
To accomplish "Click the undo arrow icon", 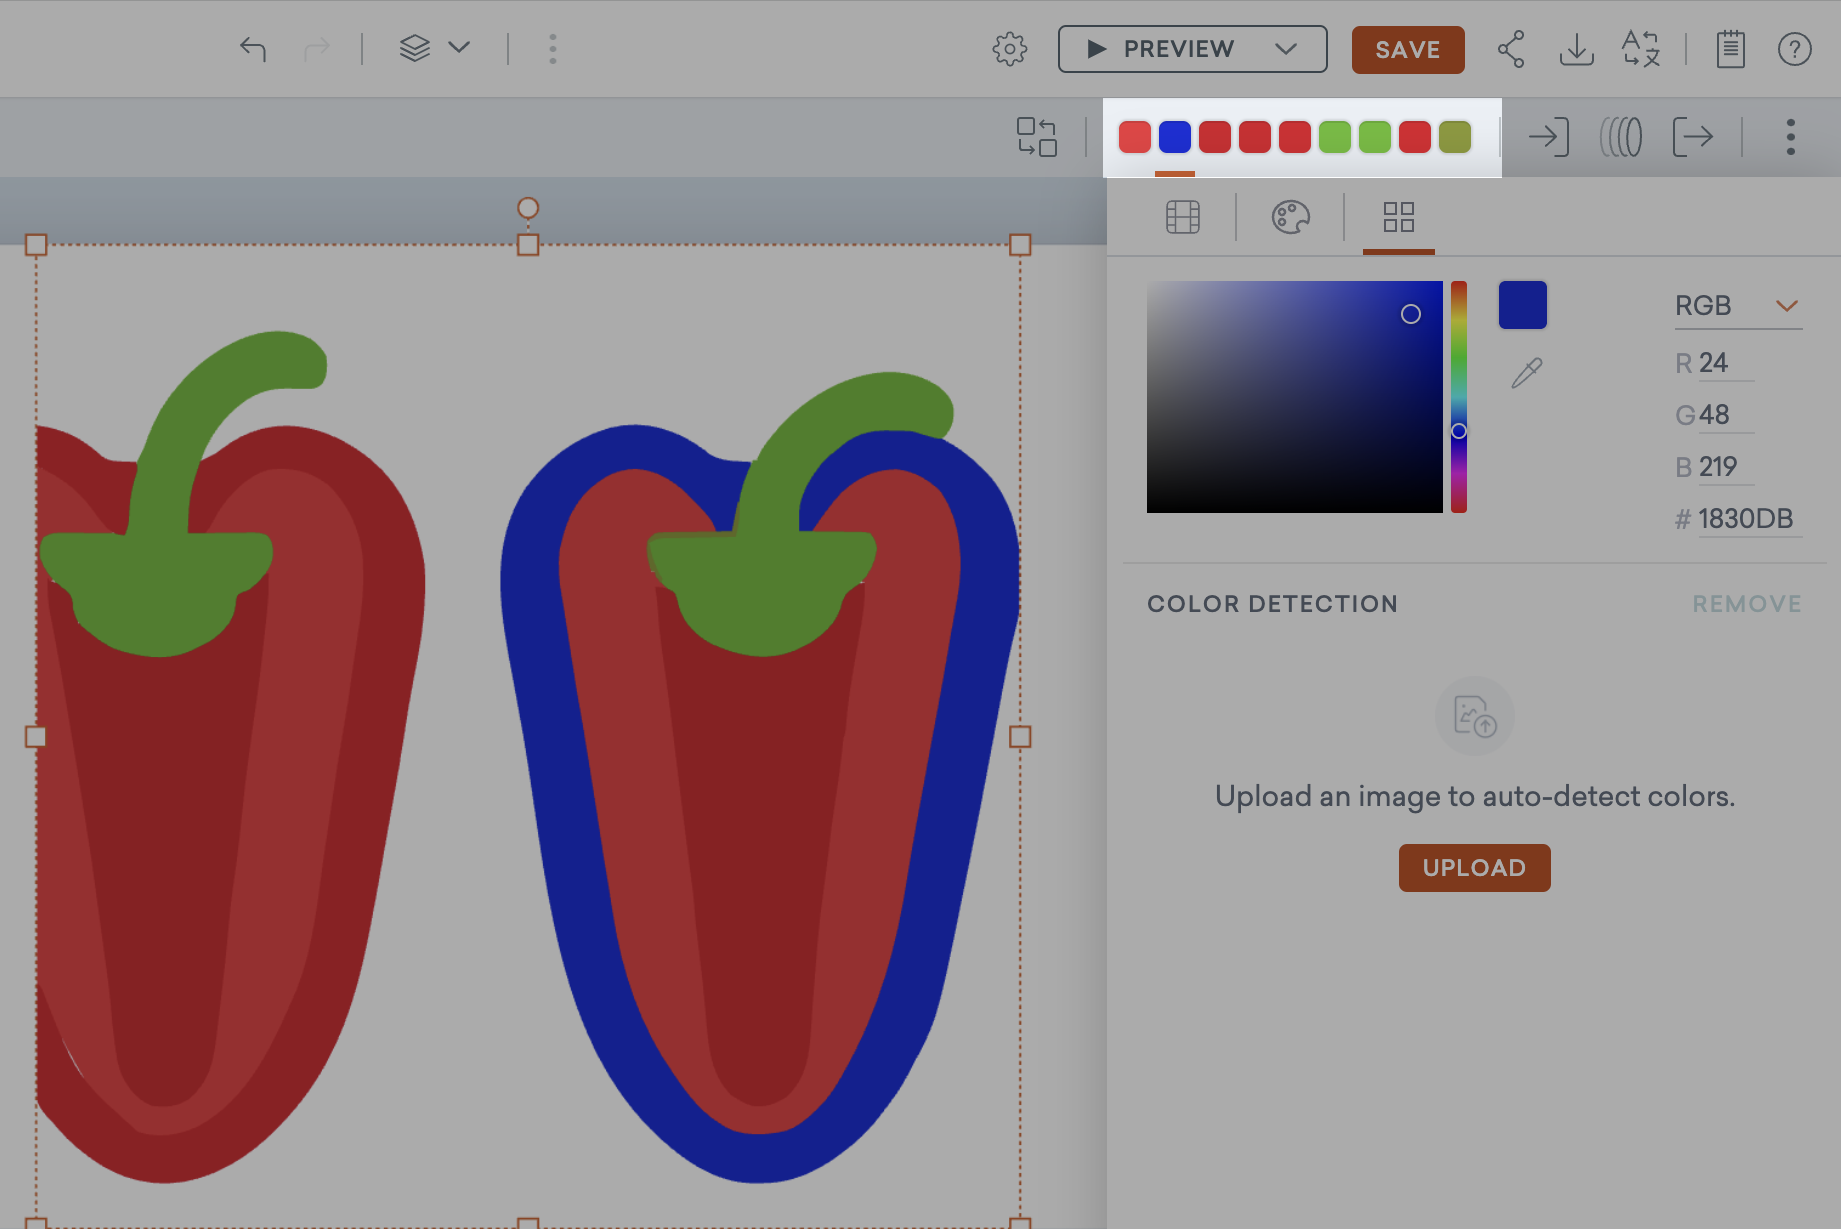I will (x=253, y=49).
